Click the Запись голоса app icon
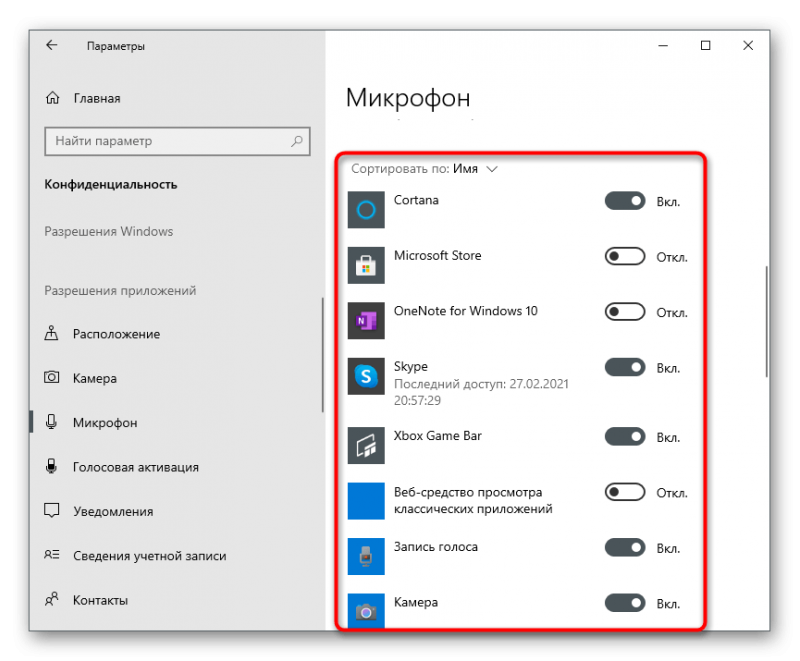Screen dimensions: 800x661 tap(366, 556)
